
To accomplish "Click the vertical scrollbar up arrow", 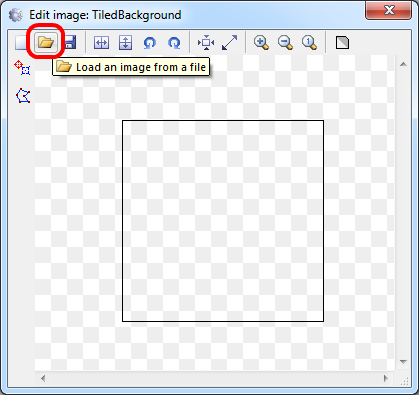I will coord(403,64).
